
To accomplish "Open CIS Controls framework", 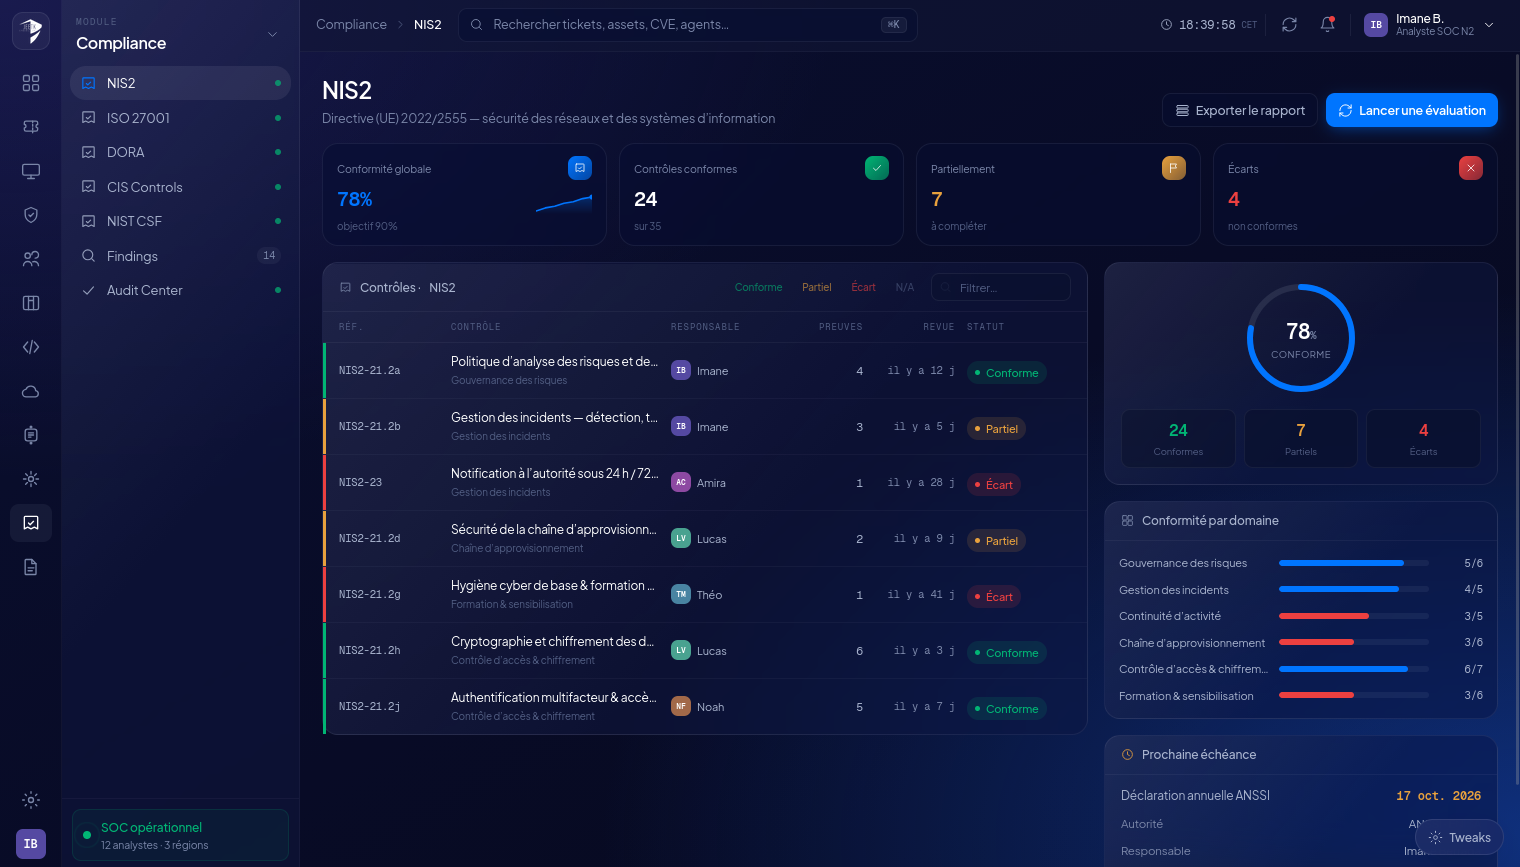I will [180, 187].
